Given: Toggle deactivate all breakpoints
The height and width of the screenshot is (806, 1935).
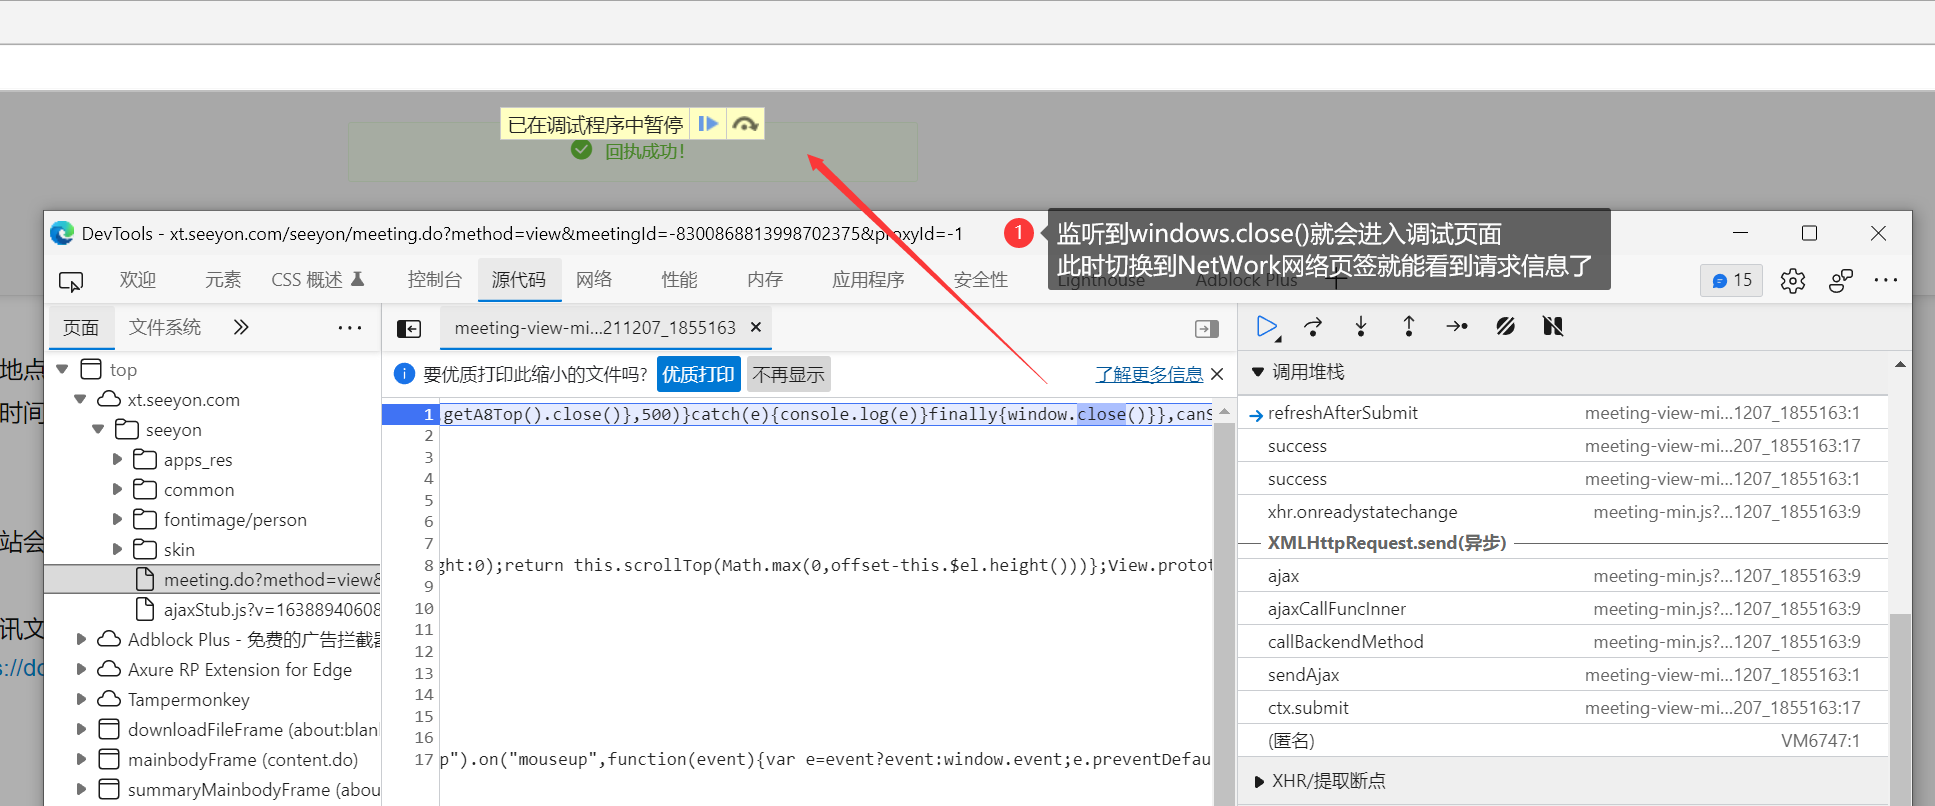Looking at the screenshot, I should pos(1505,327).
